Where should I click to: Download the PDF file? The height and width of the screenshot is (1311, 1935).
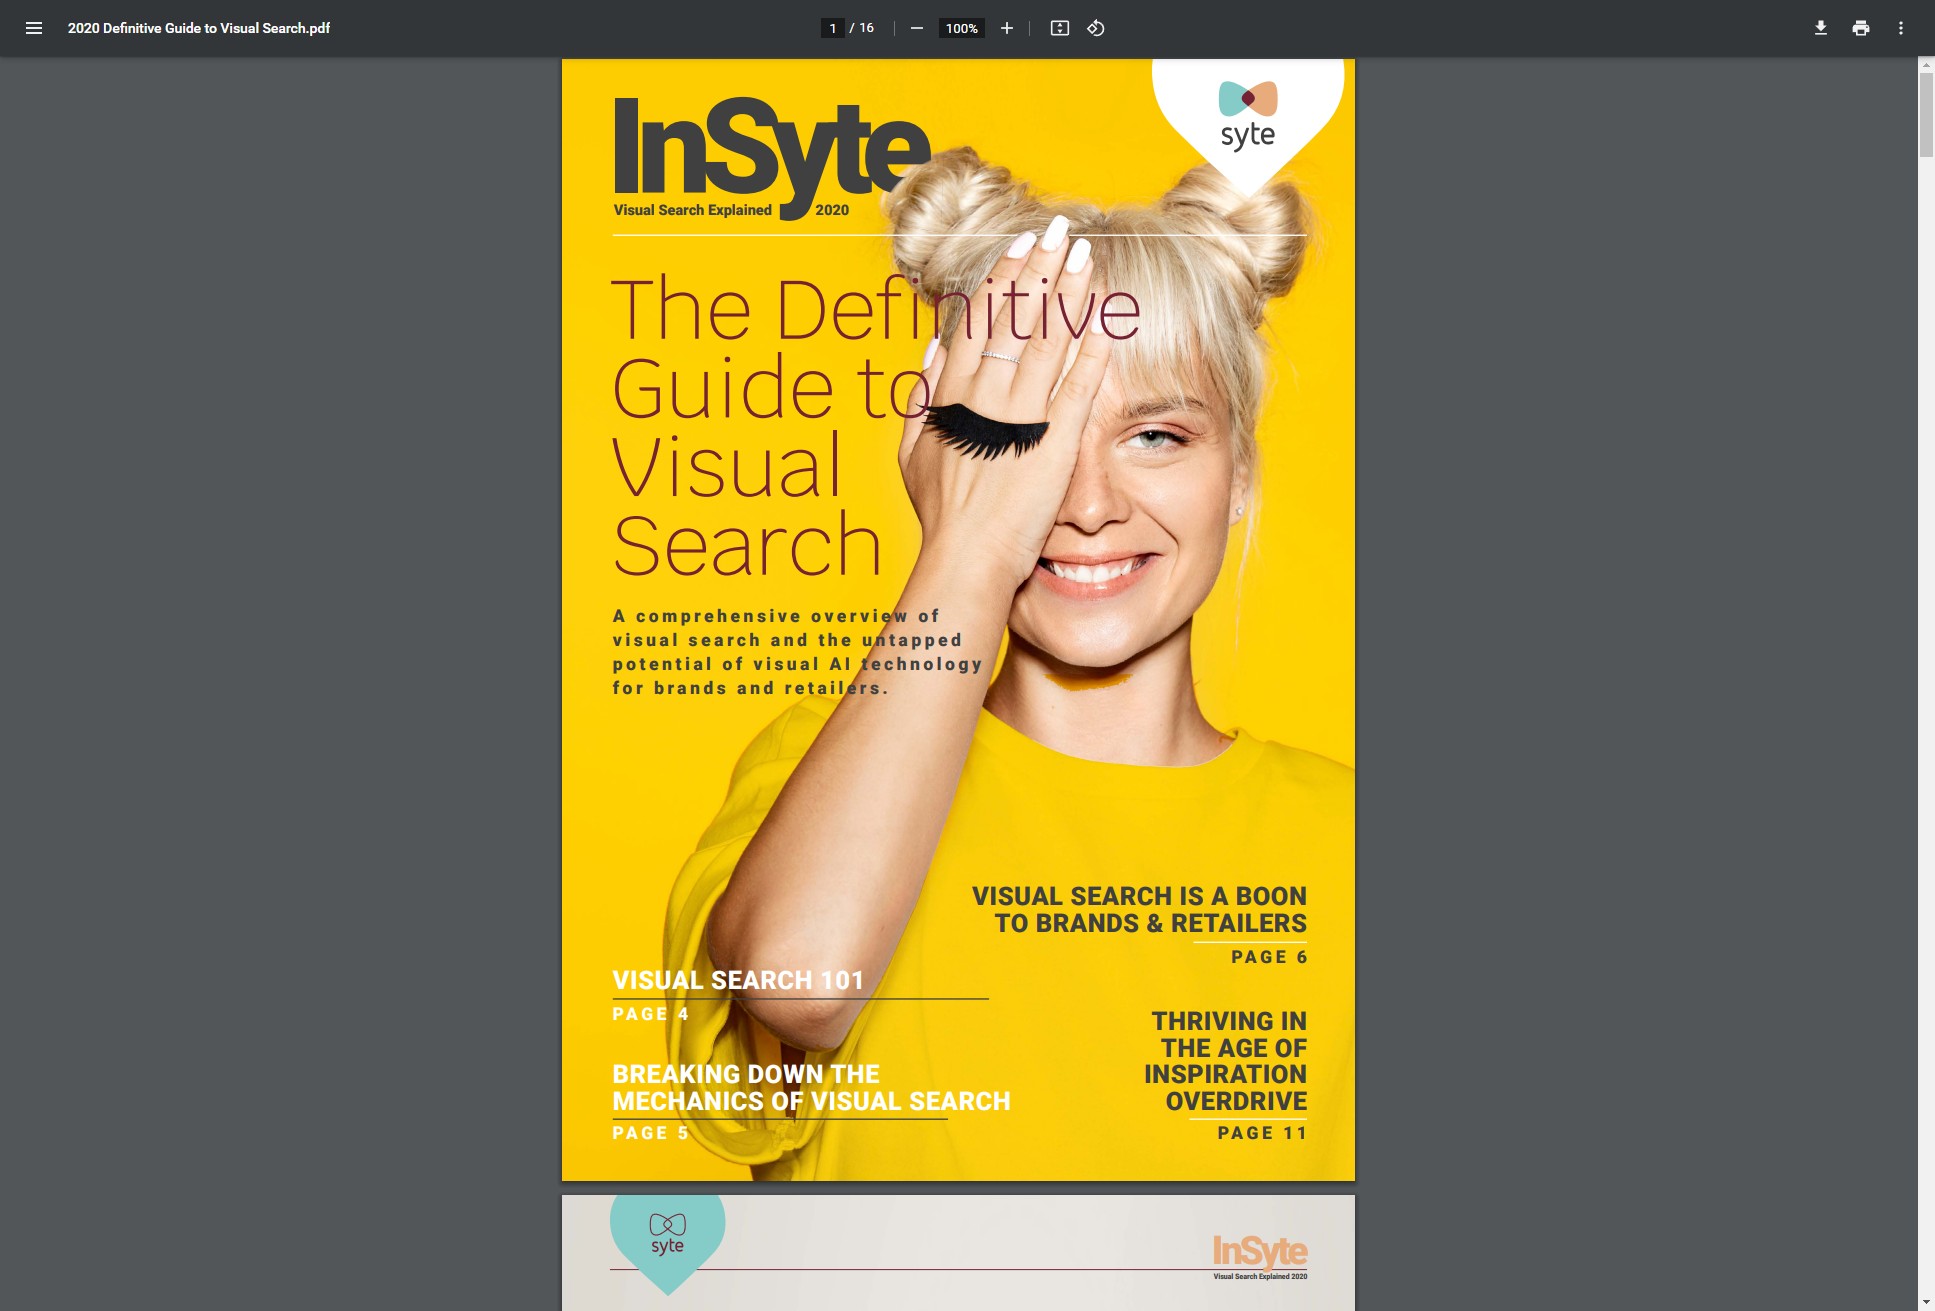pyautogui.click(x=1821, y=28)
